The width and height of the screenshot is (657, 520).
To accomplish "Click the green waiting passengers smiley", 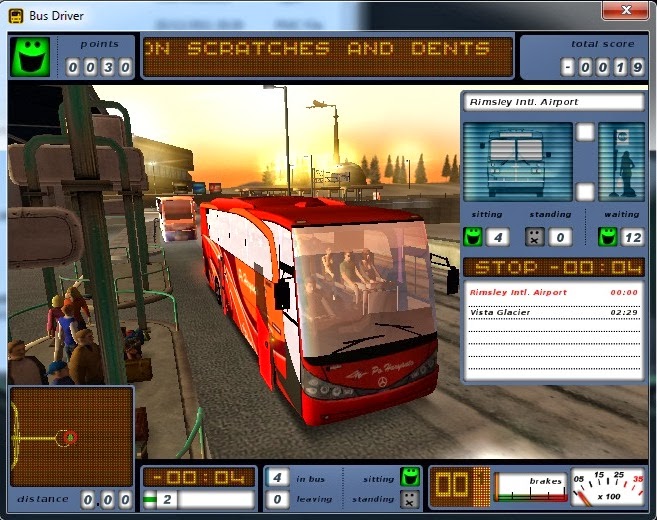I will tap(608, 237).
